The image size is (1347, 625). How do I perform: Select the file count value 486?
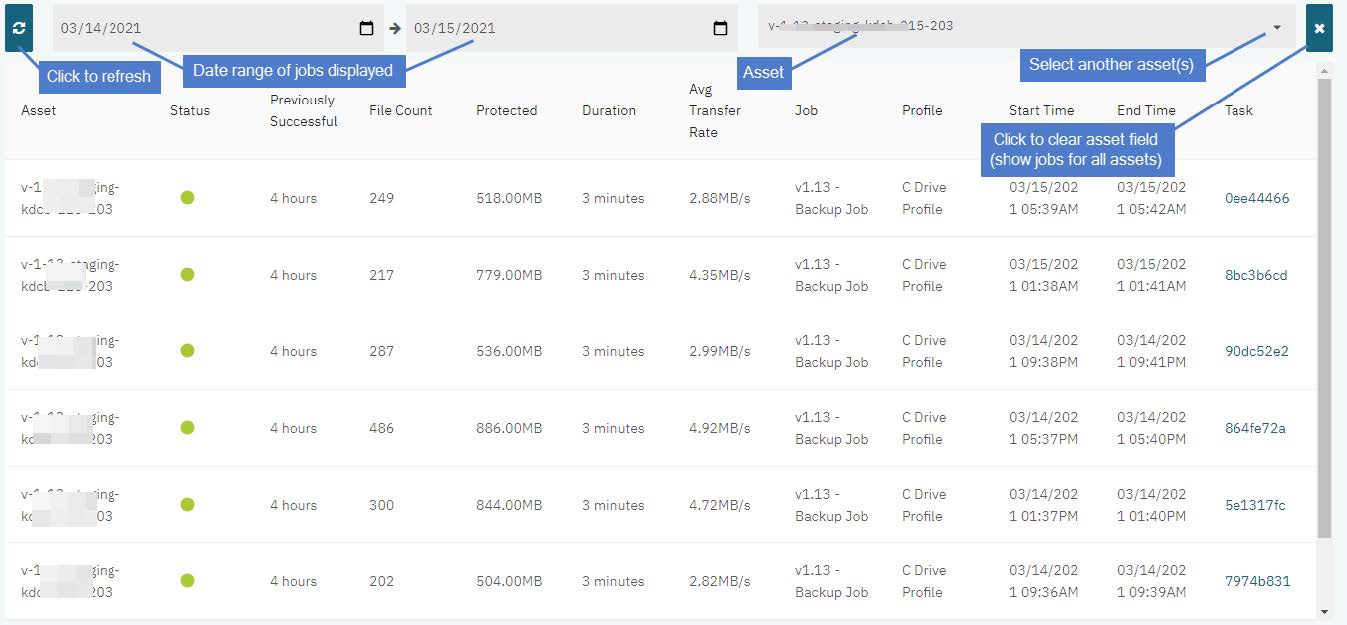(381, 428)
